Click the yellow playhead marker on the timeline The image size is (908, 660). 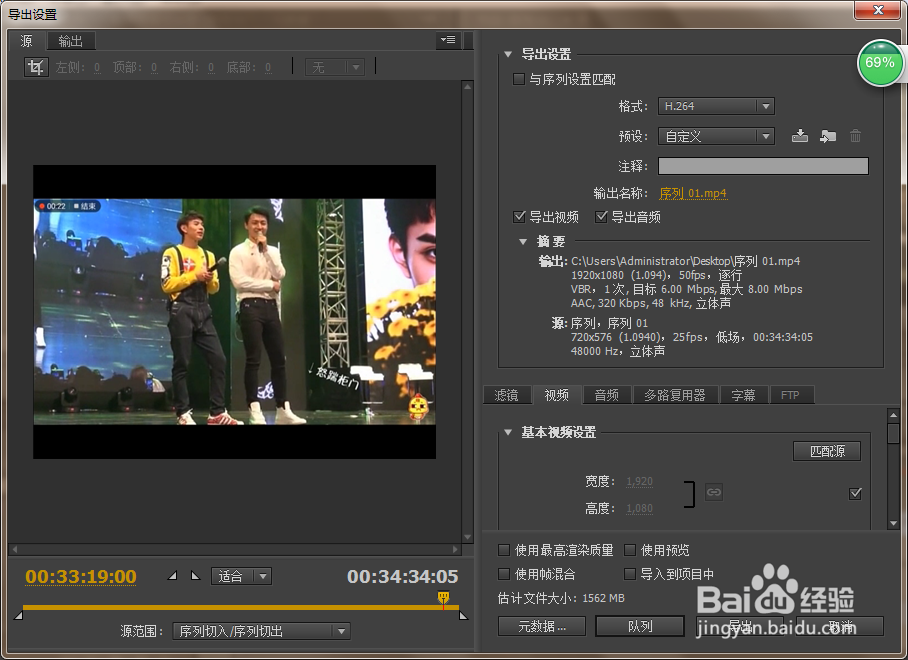[x=441, y=596]
